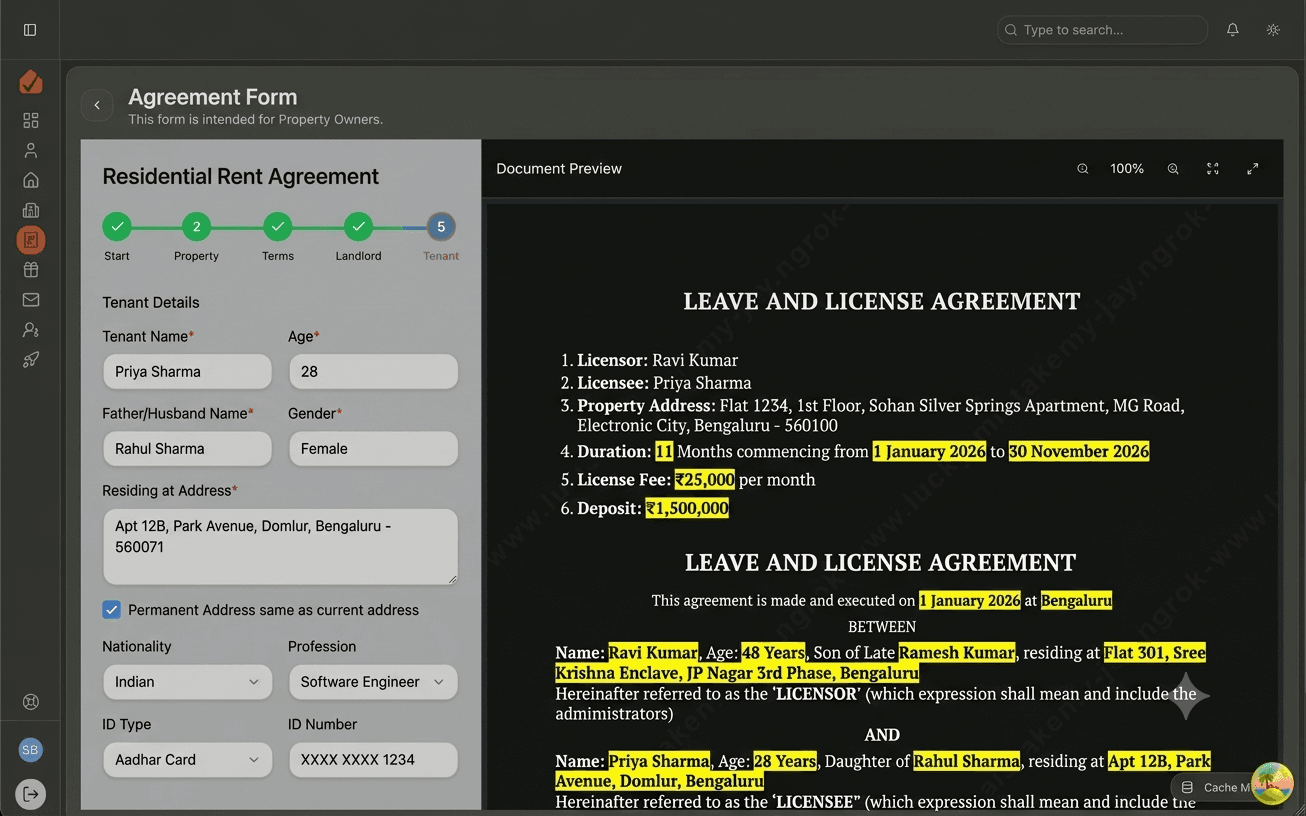Click the Residential Rent Agreement title
The image size is (1306, 816).
(x=241, y=177)
